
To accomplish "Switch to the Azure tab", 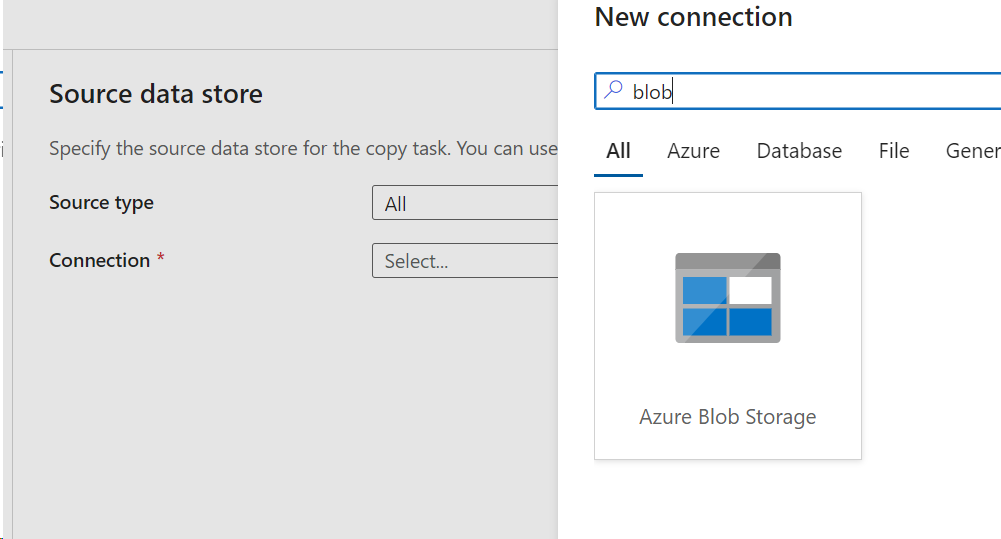I will coord(693,151).
